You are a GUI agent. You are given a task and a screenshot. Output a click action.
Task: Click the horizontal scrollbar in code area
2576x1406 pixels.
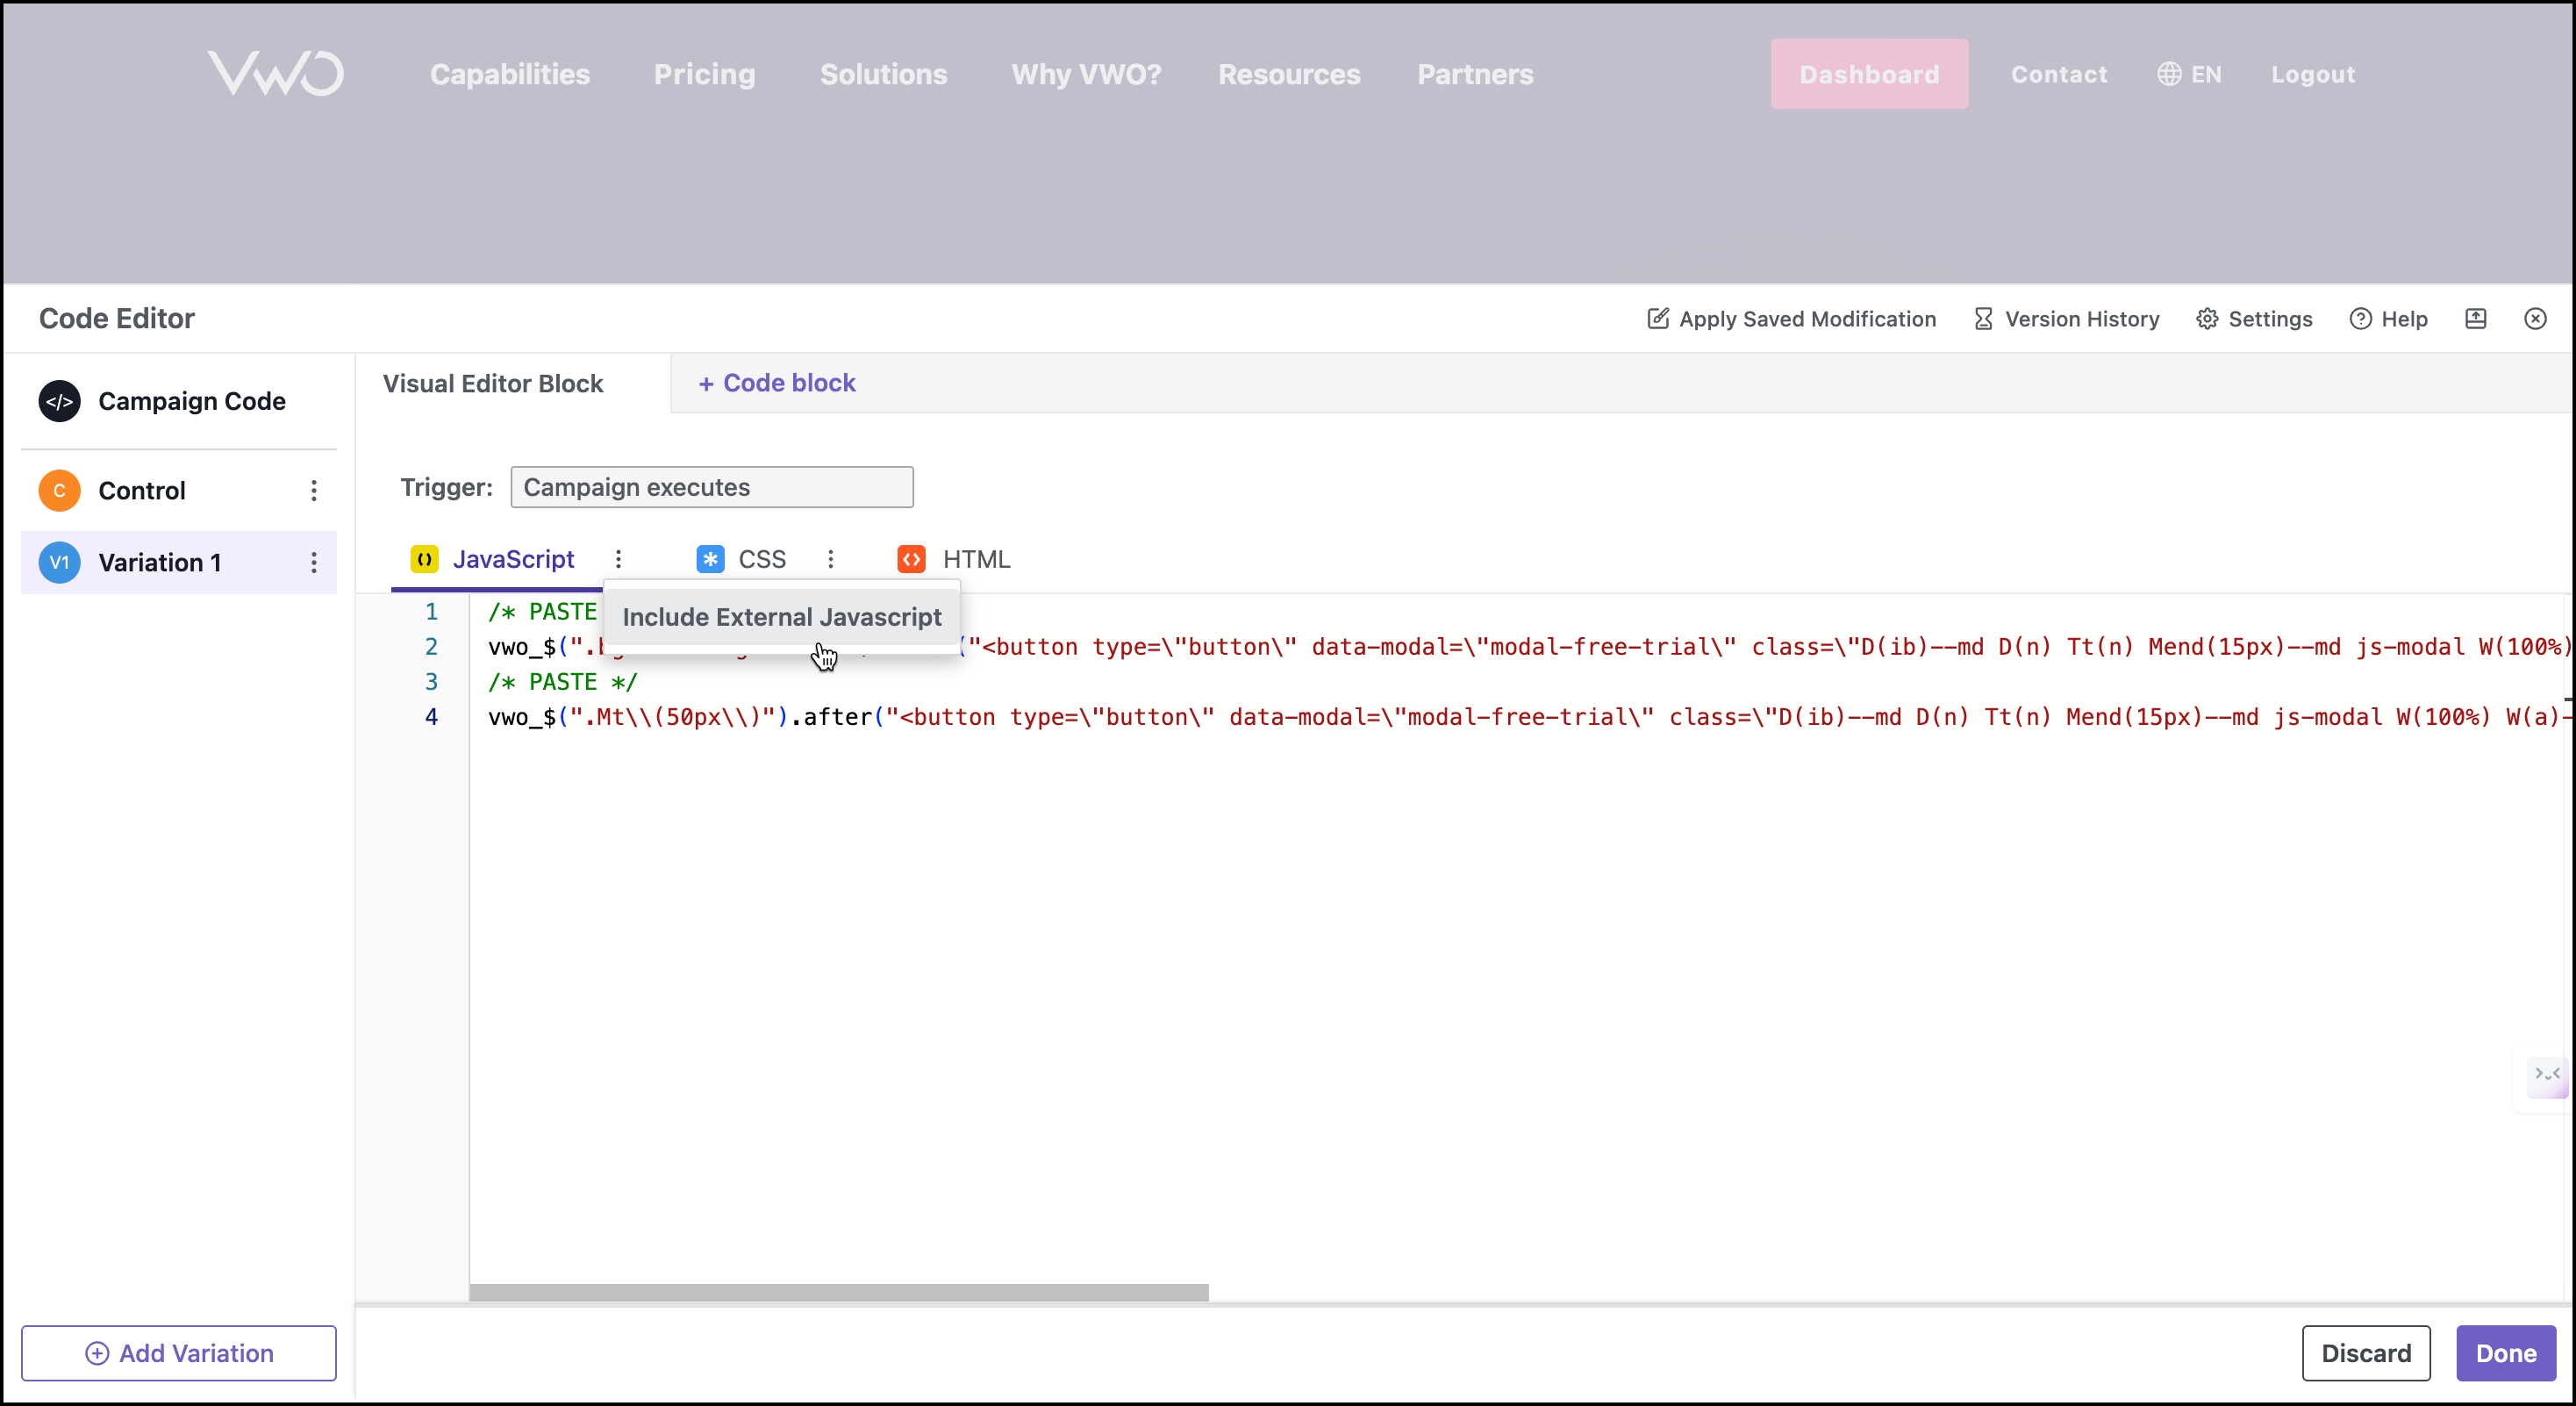tap(838, 1292)
